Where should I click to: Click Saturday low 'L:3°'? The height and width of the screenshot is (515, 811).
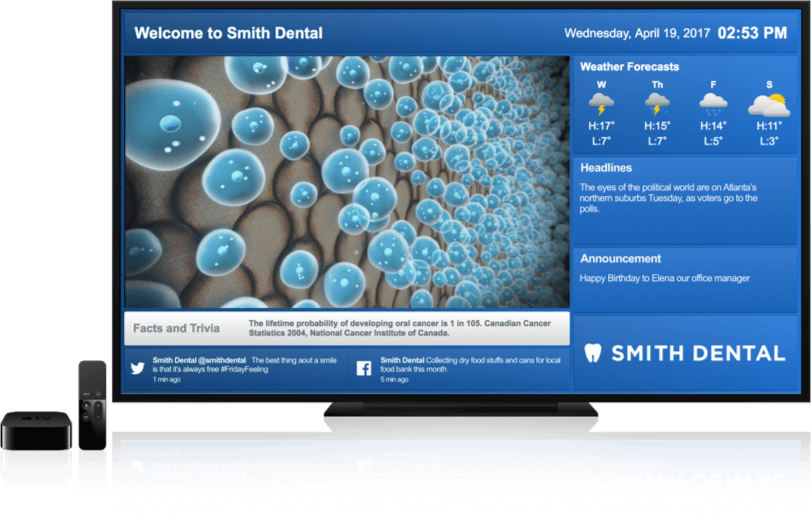click(x=769, y=141)
